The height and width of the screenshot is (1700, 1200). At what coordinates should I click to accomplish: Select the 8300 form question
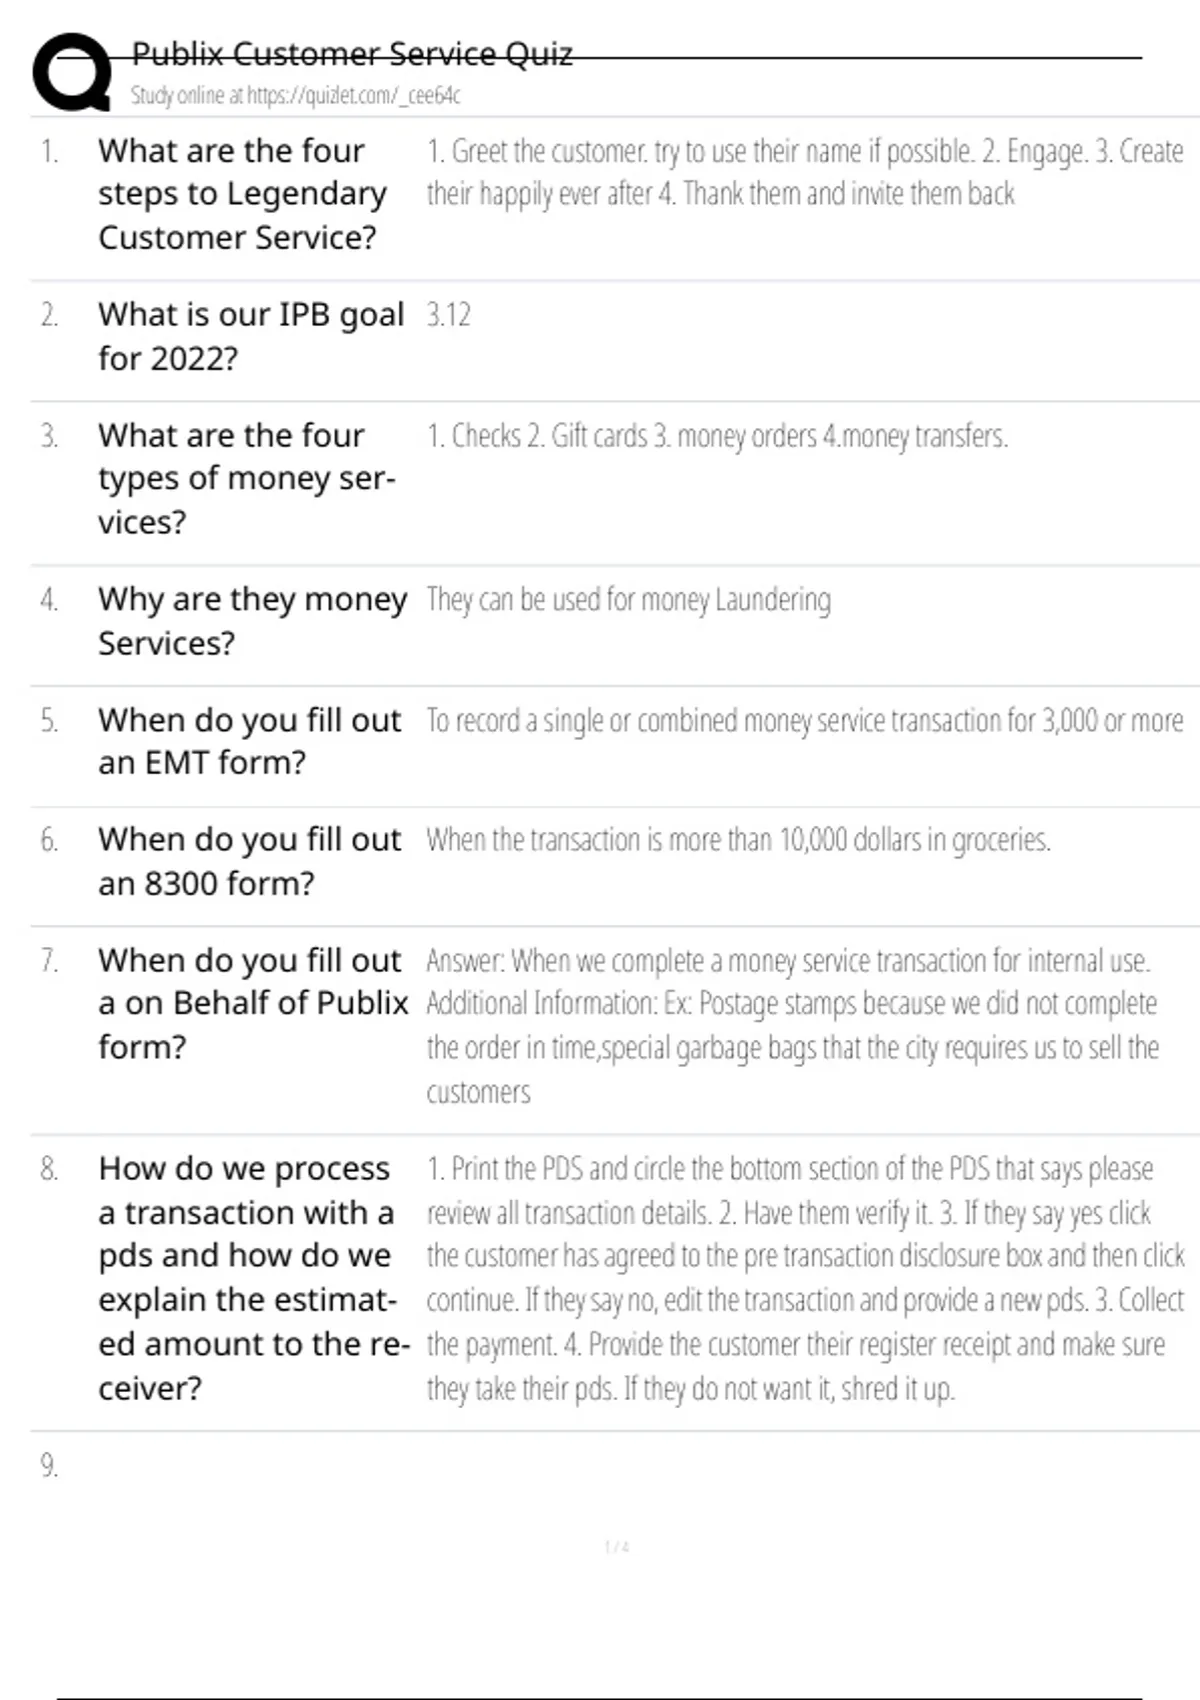[x=249, y=861]
